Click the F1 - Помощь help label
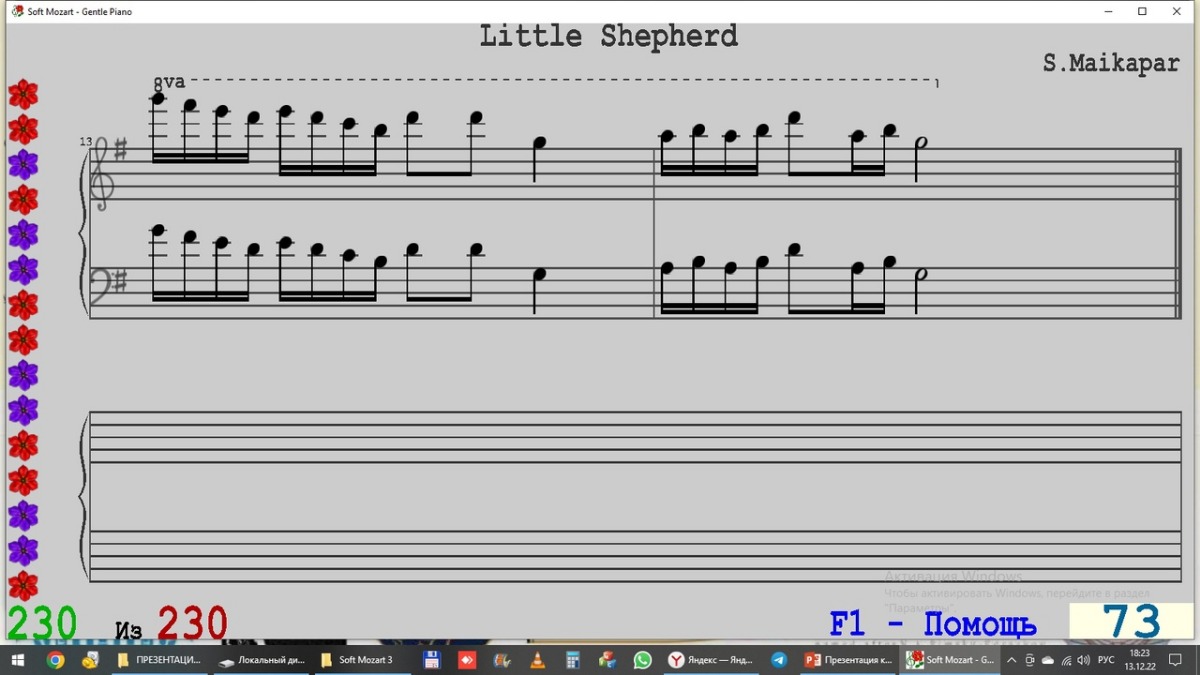 click(x=933, y=625)
